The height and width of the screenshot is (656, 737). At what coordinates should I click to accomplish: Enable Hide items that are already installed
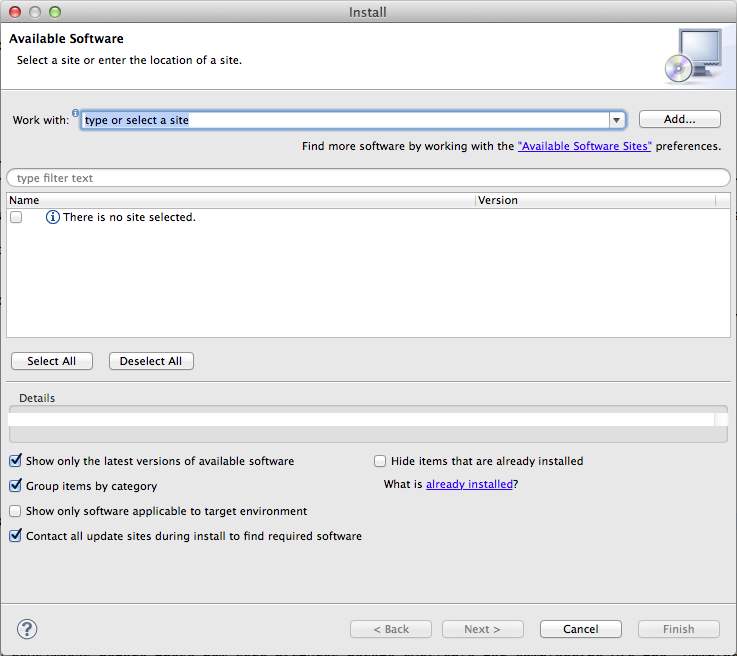click(380, 461)
